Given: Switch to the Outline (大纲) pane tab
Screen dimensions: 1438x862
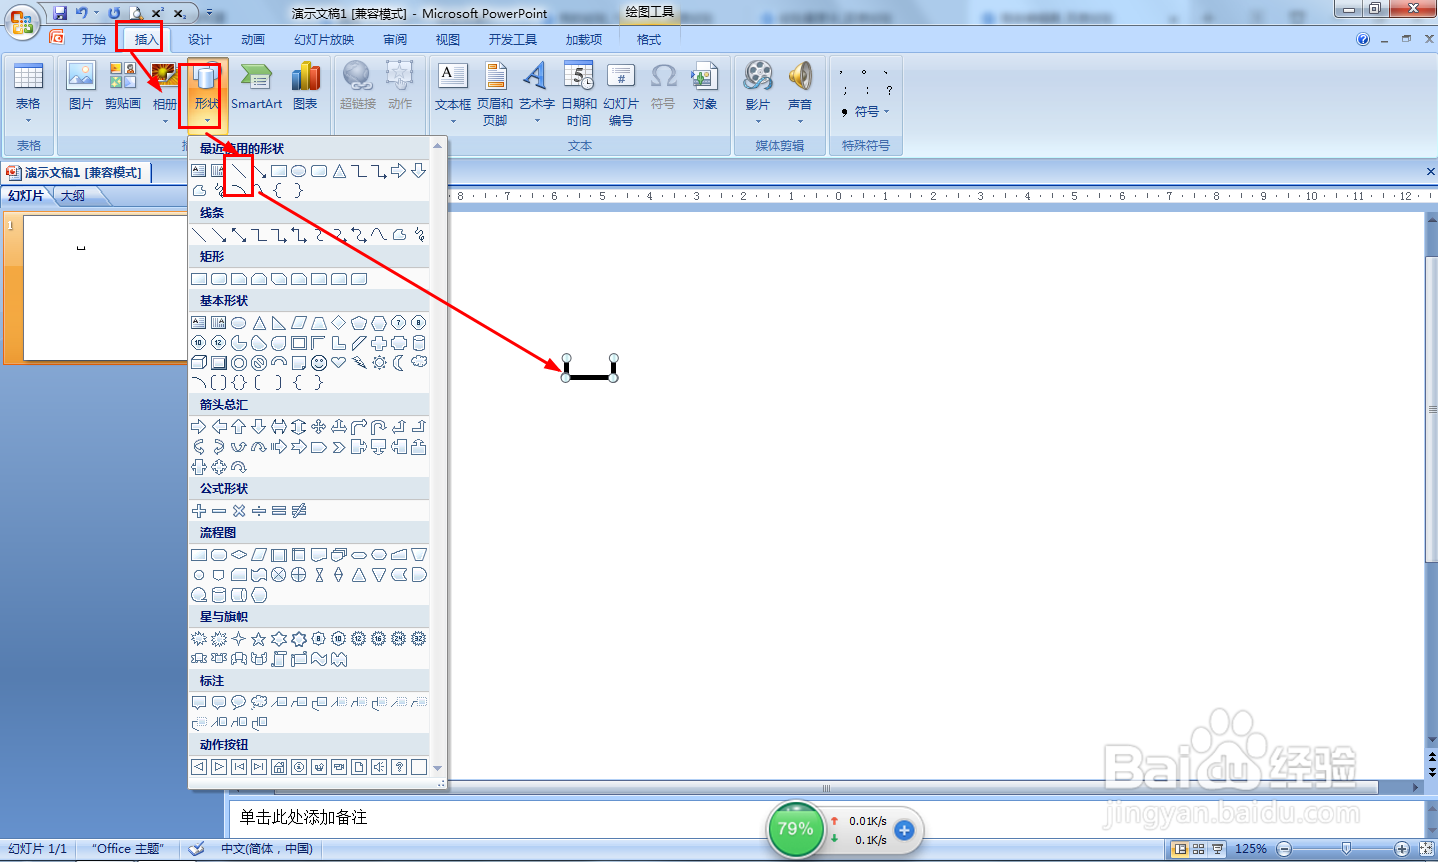Looking at the screenshot, I should [x=73, y=196].
